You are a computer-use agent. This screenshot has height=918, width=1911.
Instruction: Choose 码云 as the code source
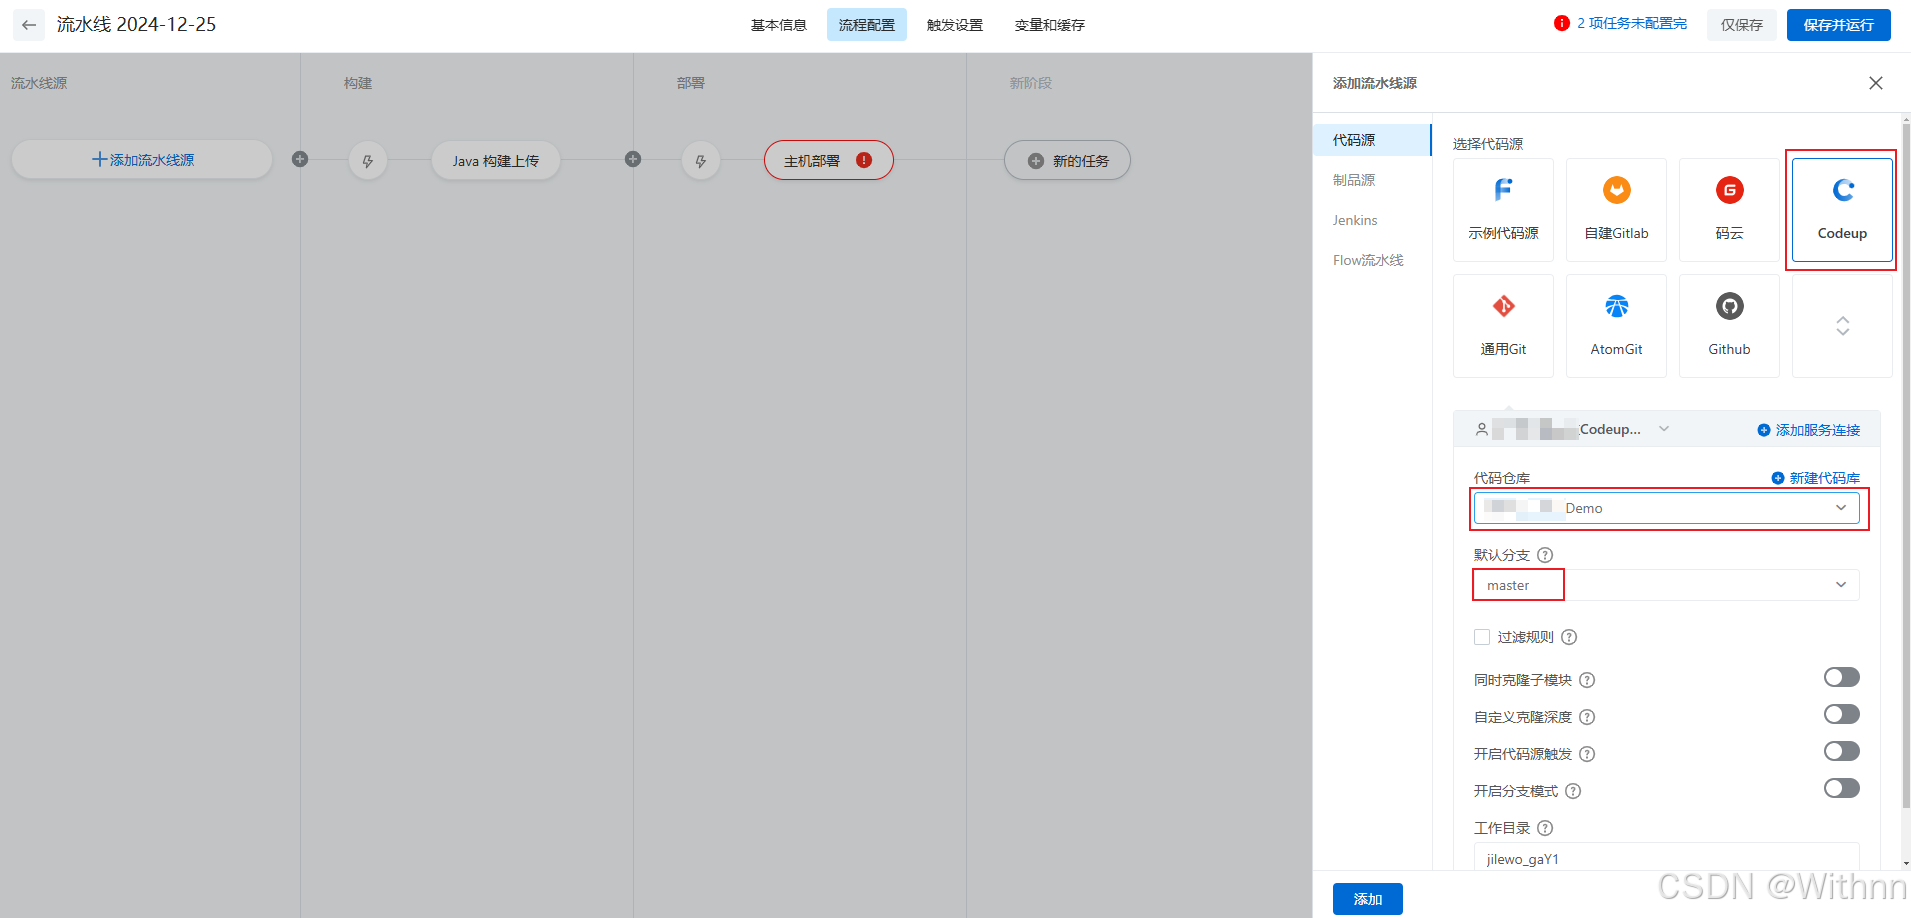(x=1728, y=207)
